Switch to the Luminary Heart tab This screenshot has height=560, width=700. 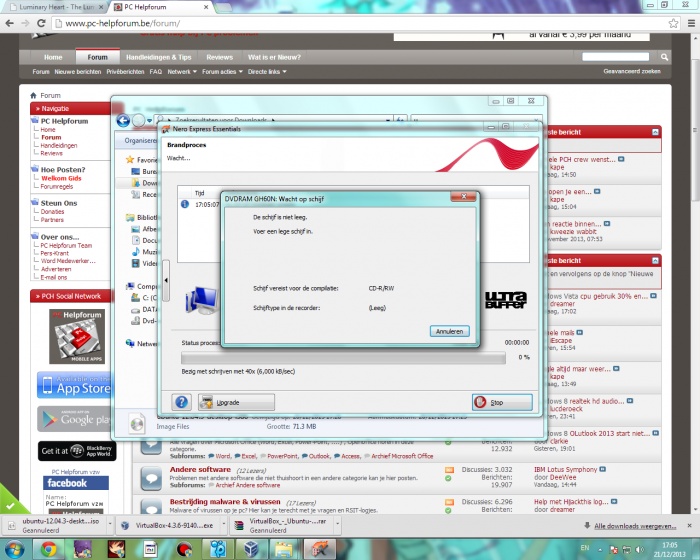pos(56,7)
